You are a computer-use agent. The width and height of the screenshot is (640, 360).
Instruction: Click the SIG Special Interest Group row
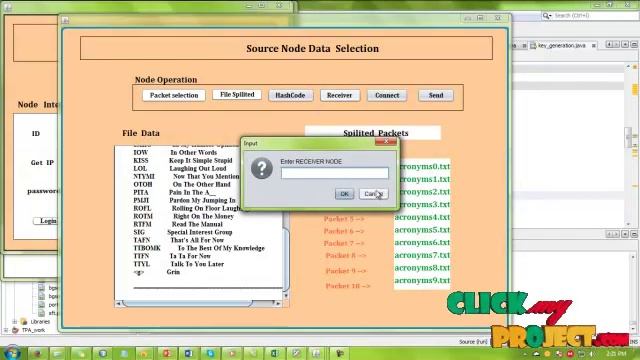click(183, 232)
